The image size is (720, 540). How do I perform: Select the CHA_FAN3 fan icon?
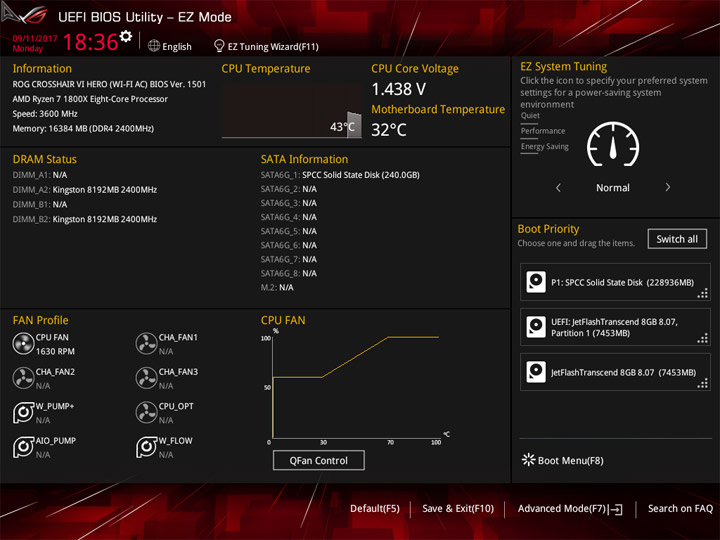tap(146, 378)
